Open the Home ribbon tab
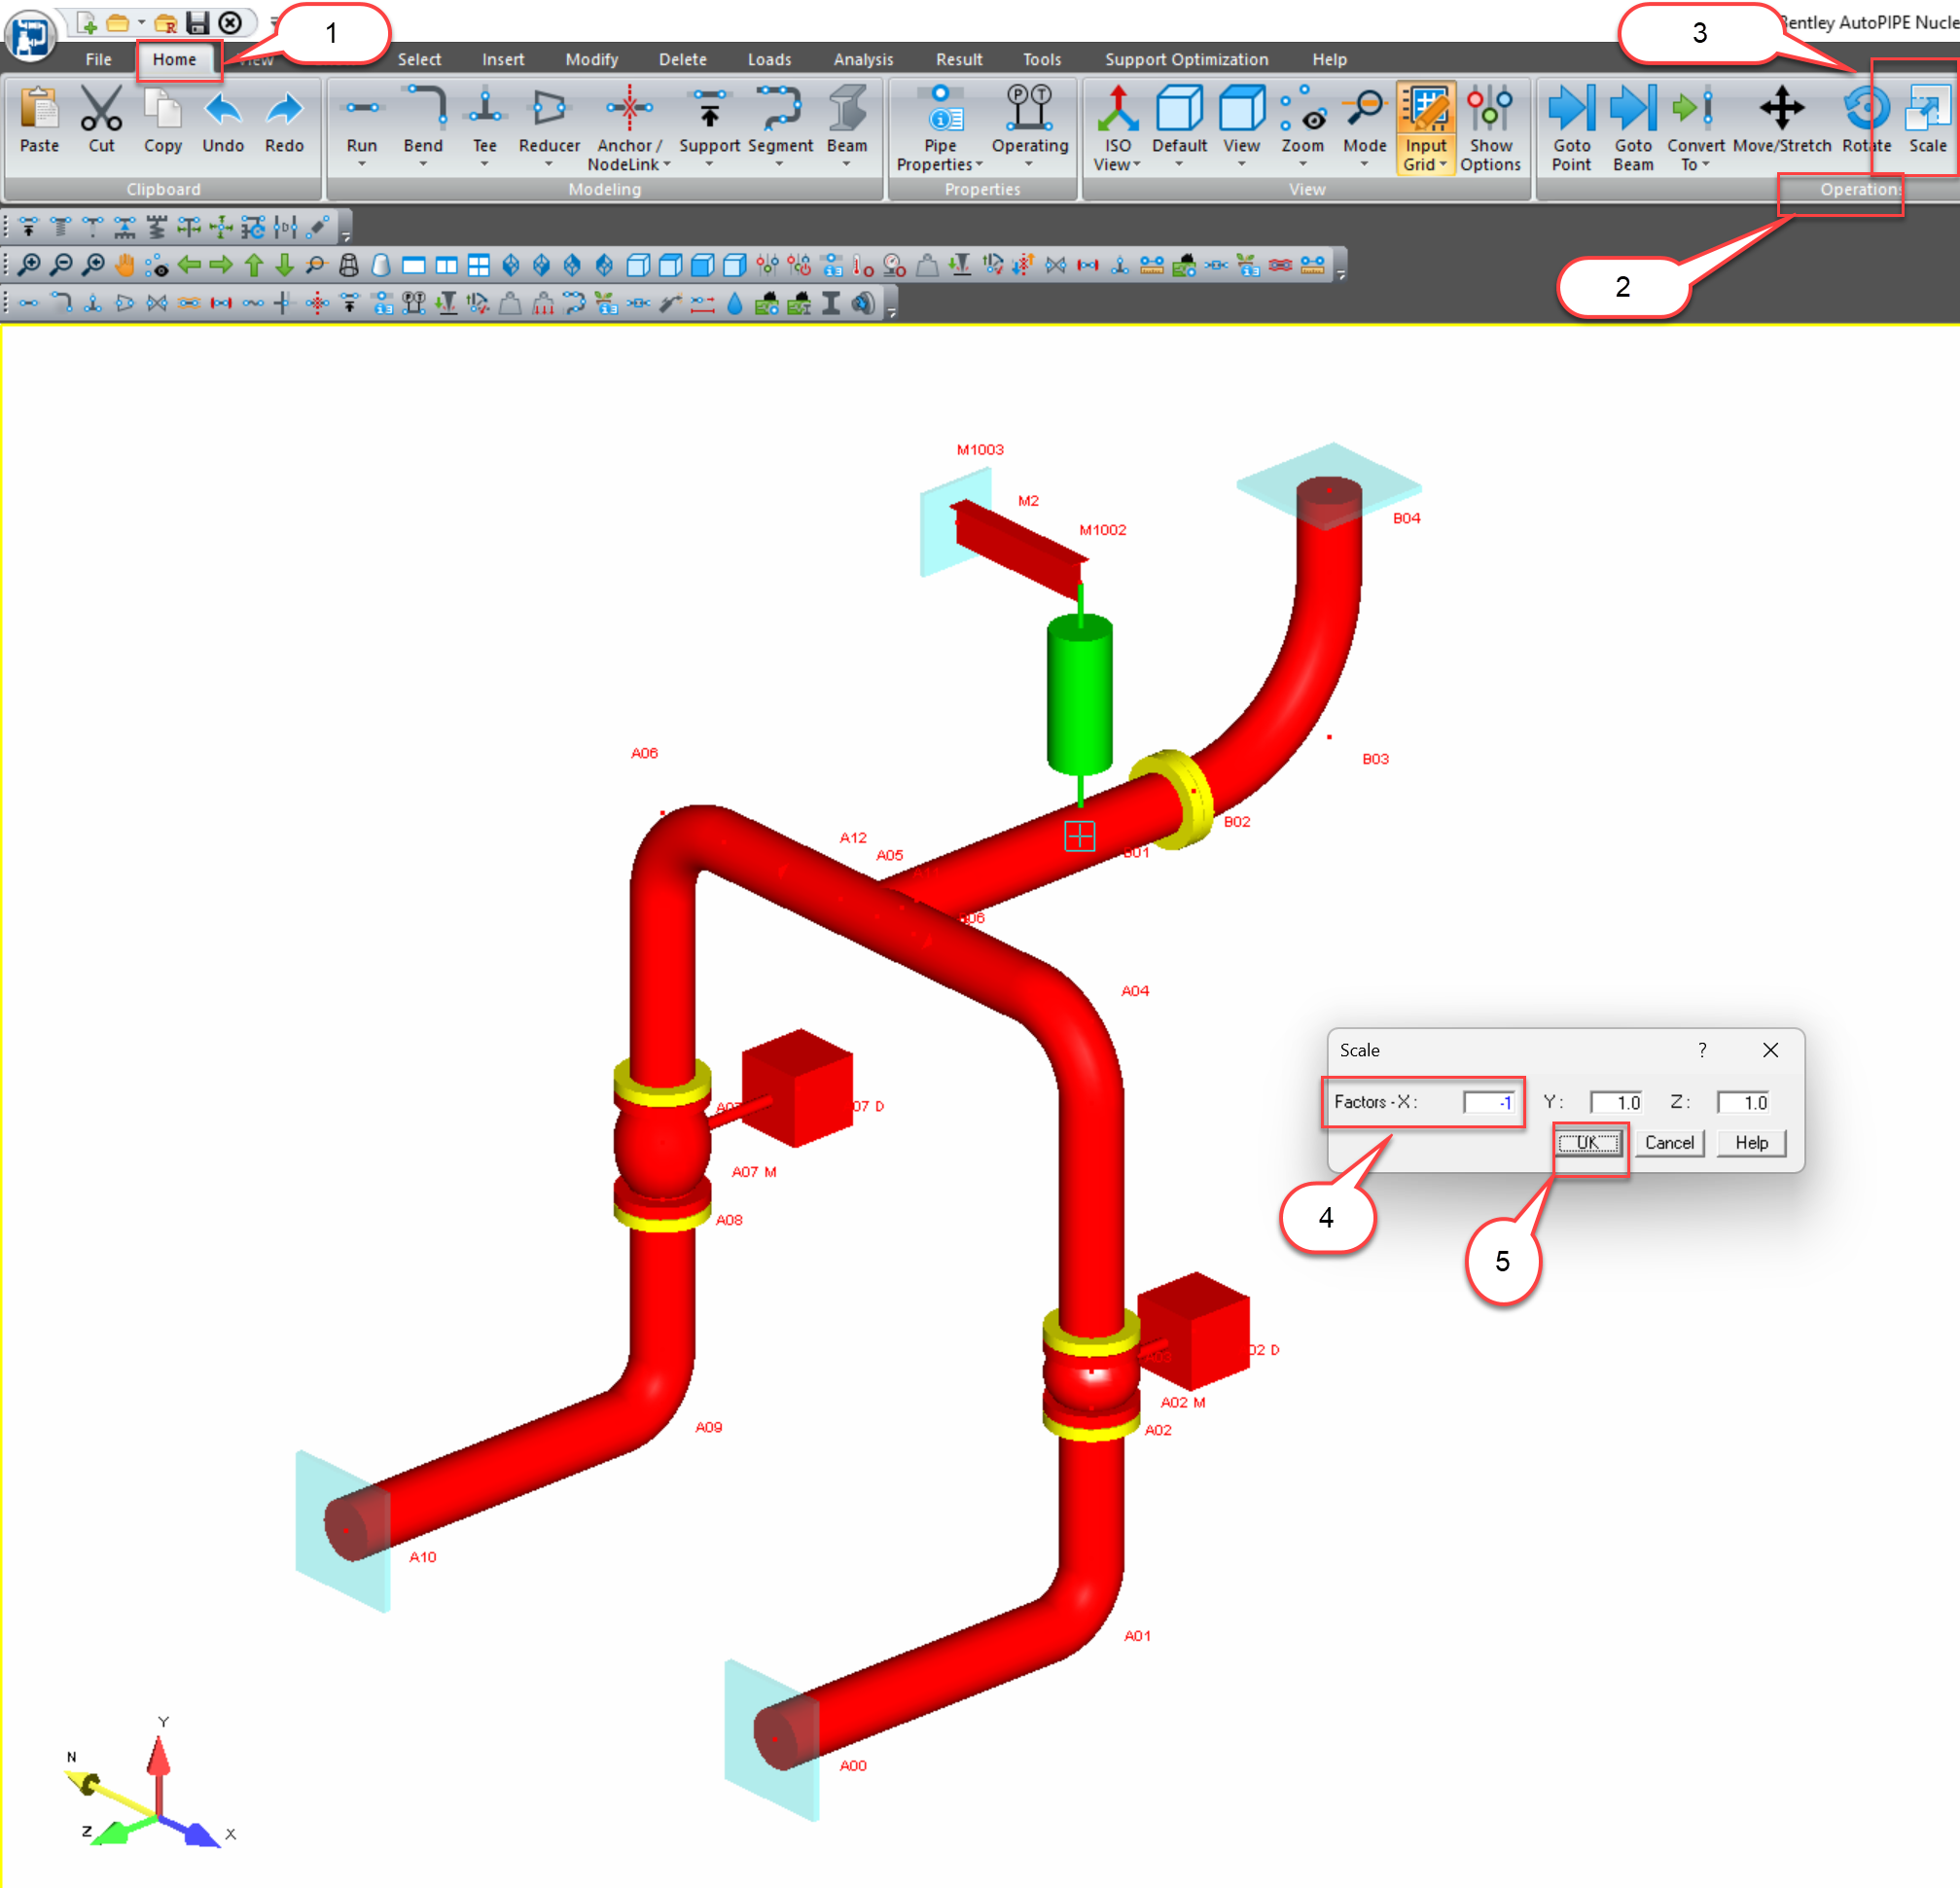 click(174, 60)
